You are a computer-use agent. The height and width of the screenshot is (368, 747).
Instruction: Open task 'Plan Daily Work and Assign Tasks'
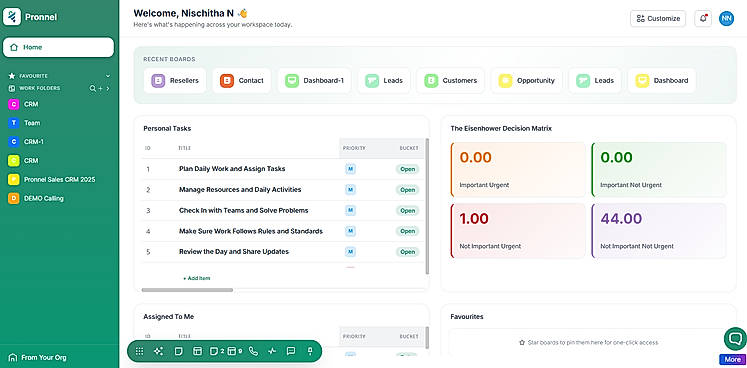click(x=232, y=169)
